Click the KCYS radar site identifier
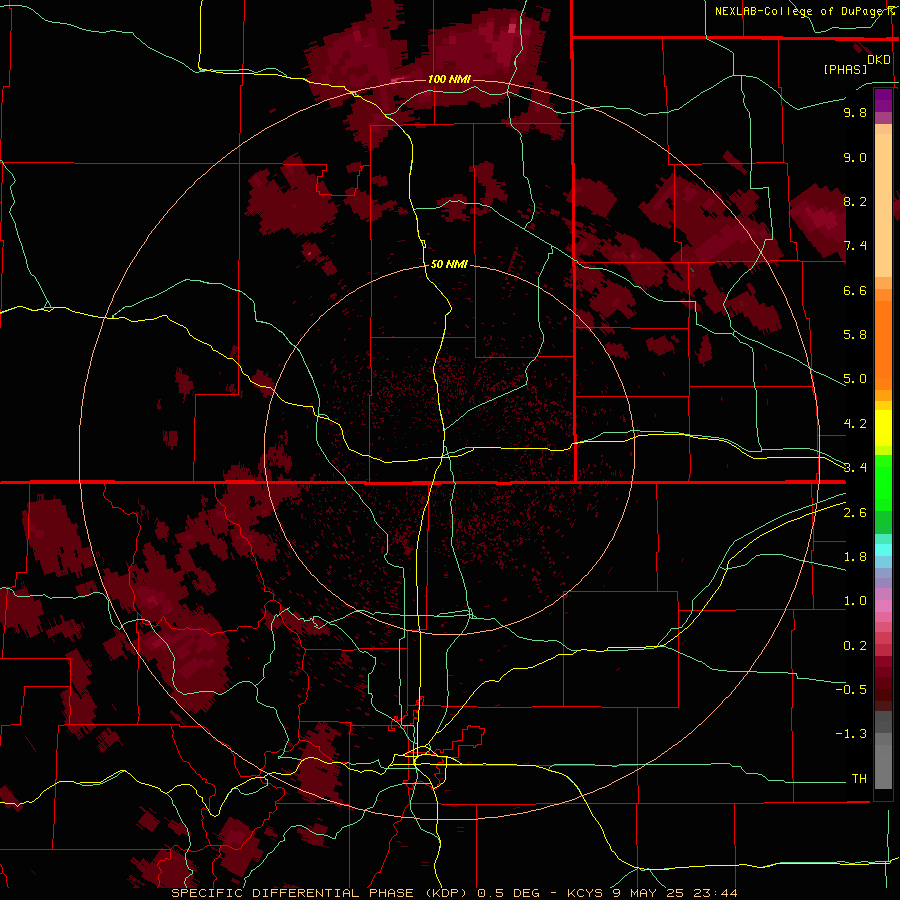The width and height of the screenshot is (900, 900). click(x=585, y=893)
